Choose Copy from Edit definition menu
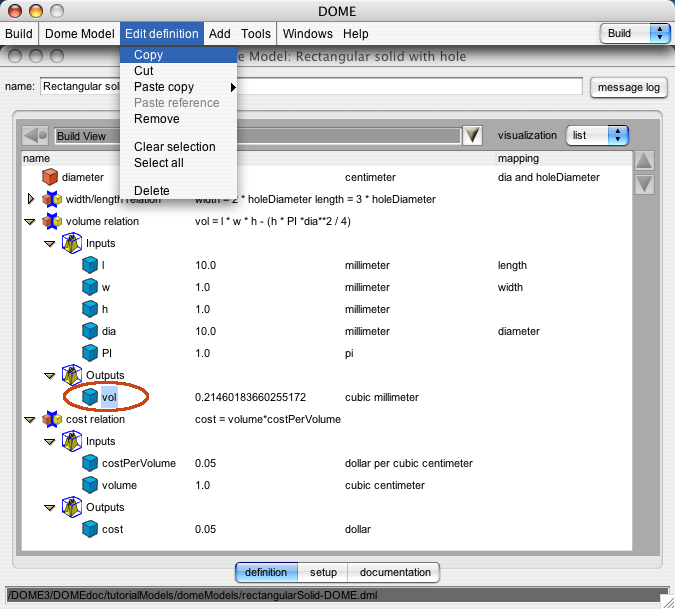This screenshot has height=609, width=675. [x=179, y=55]
